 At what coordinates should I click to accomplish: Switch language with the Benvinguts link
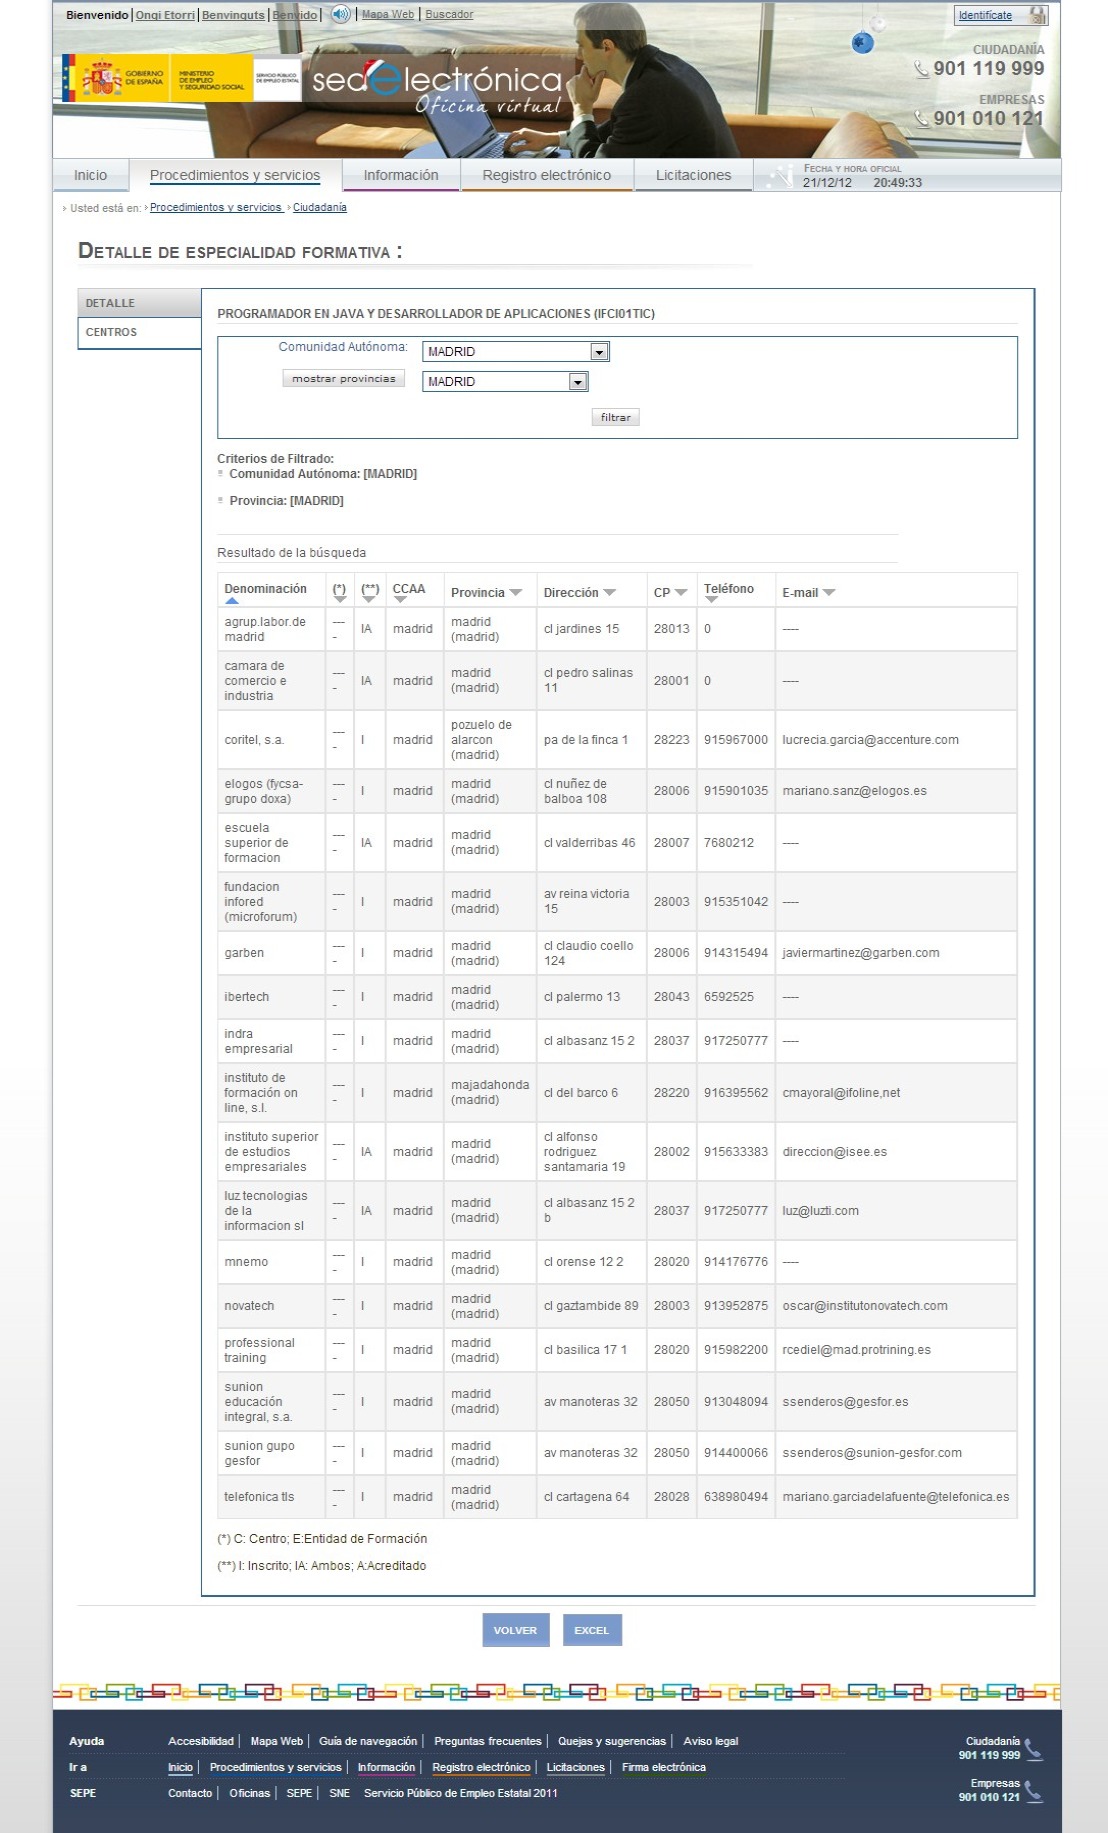(x=233, y=15)
